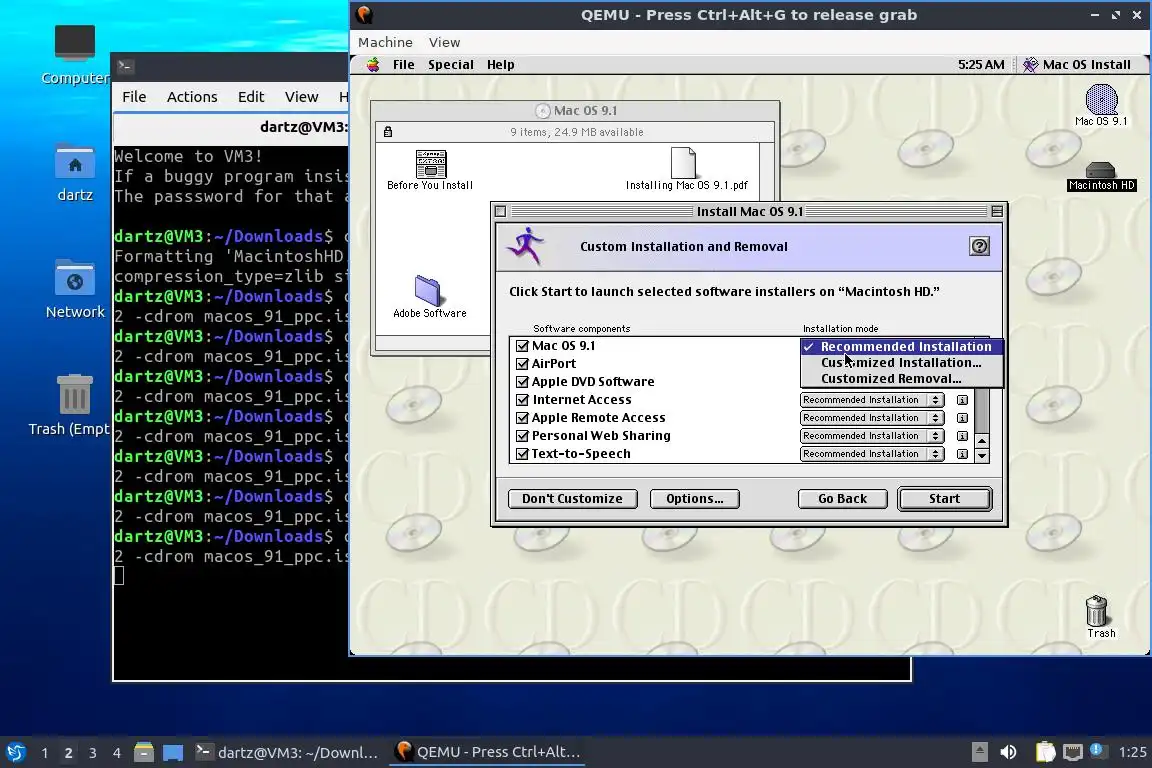This screenshot has height=768, width=1152.
Task: Open the Mac OS Special menu
Action: click(x=450, y=65)
